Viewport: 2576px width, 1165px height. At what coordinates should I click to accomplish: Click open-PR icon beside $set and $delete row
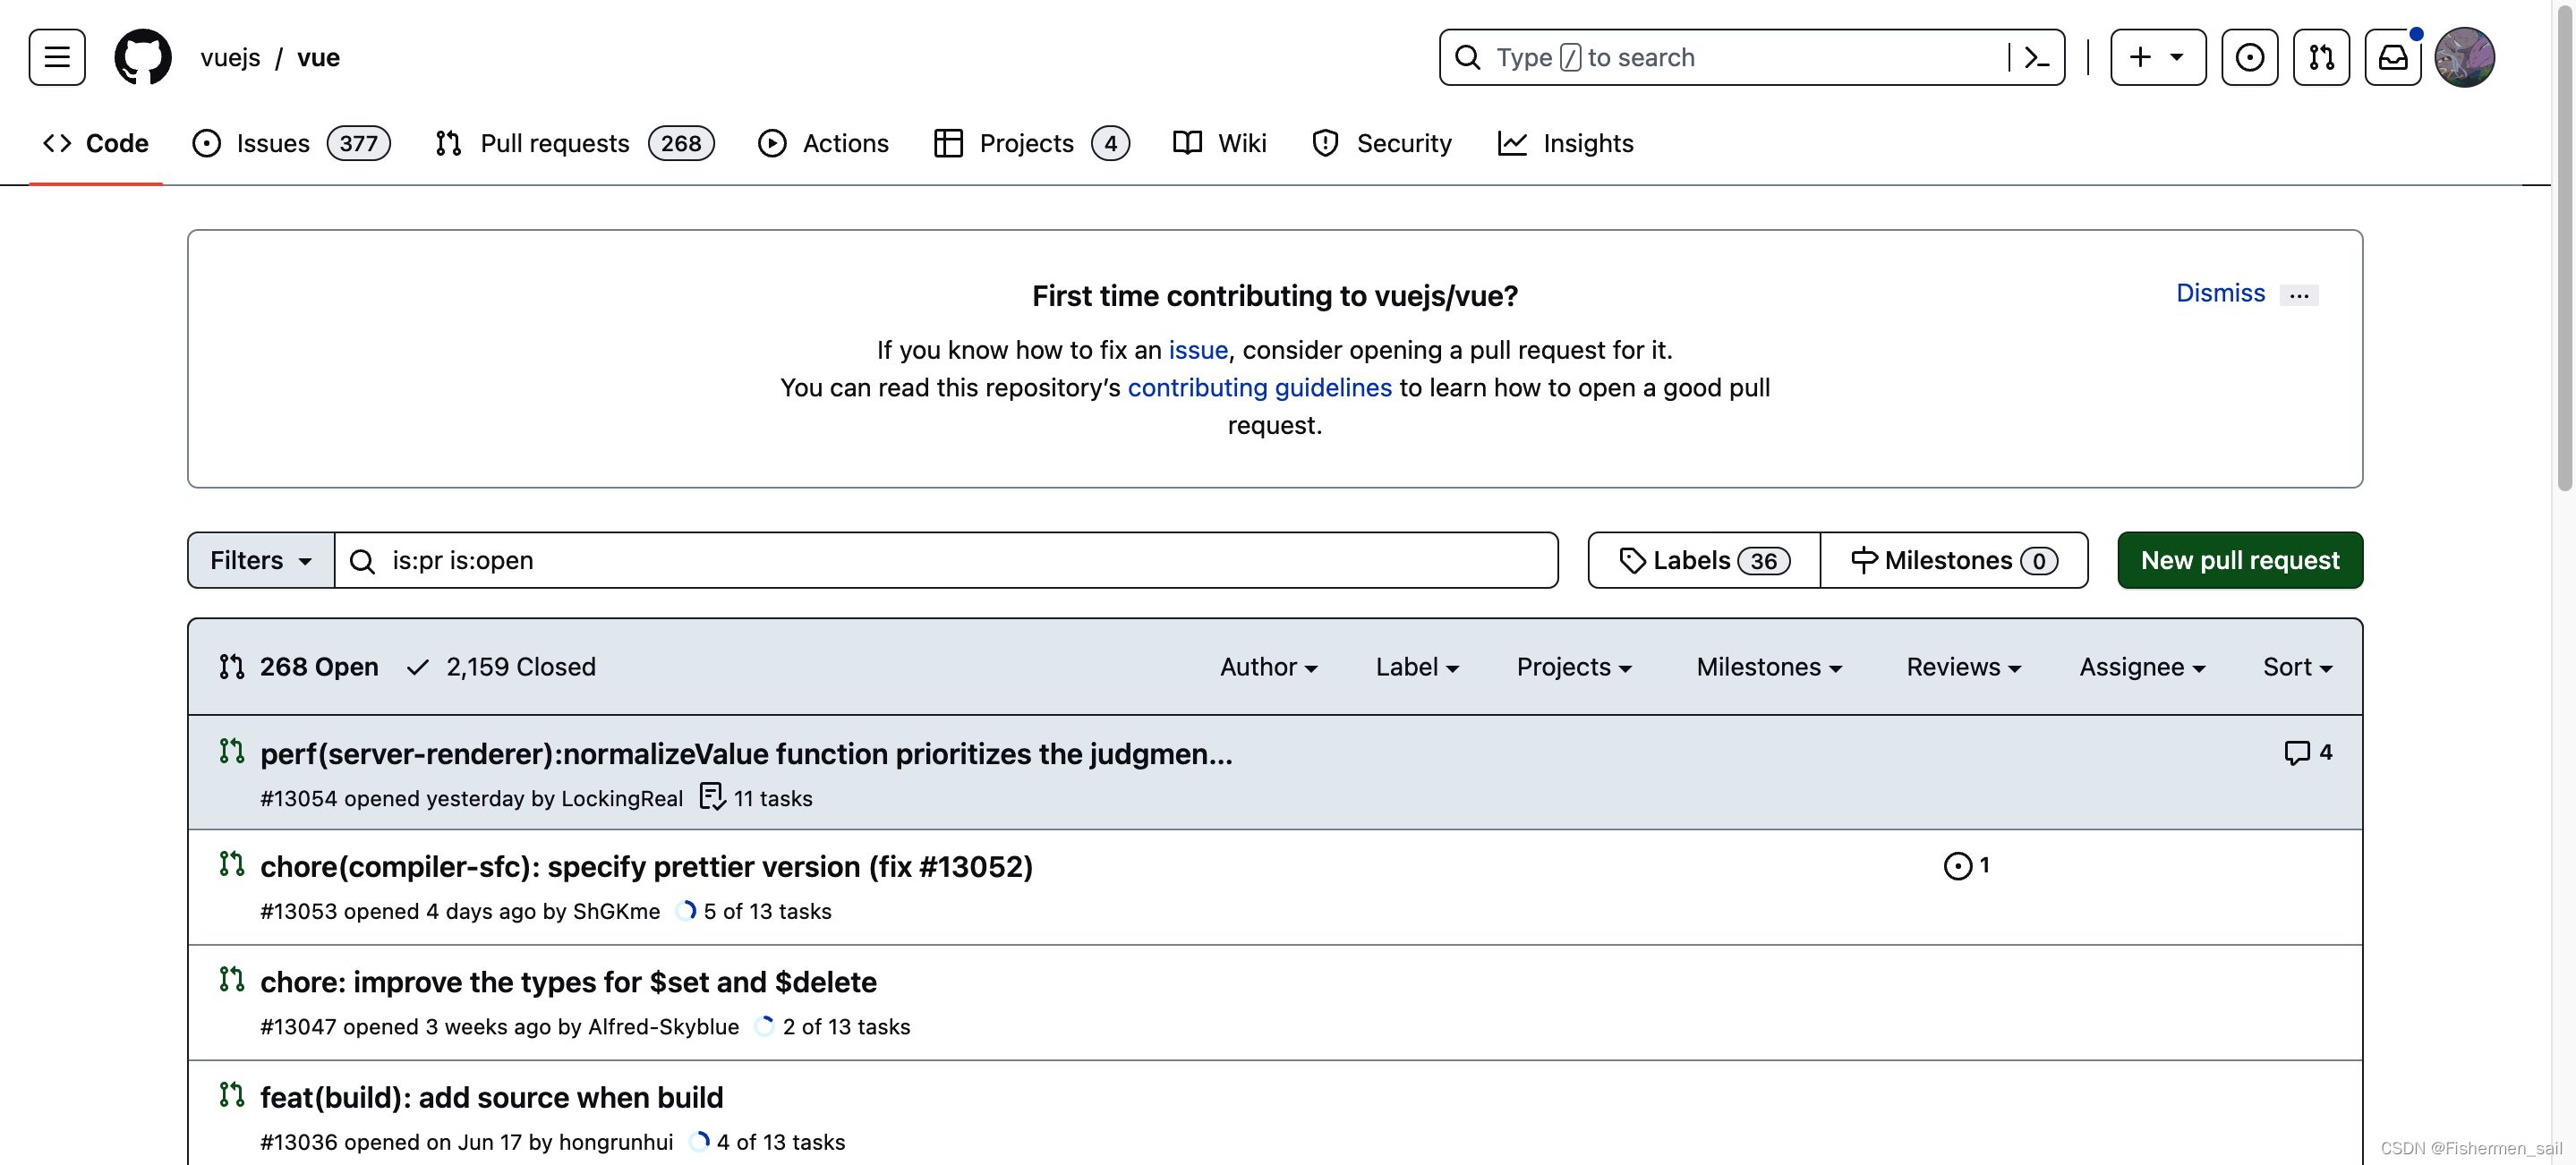coord(232,979)
